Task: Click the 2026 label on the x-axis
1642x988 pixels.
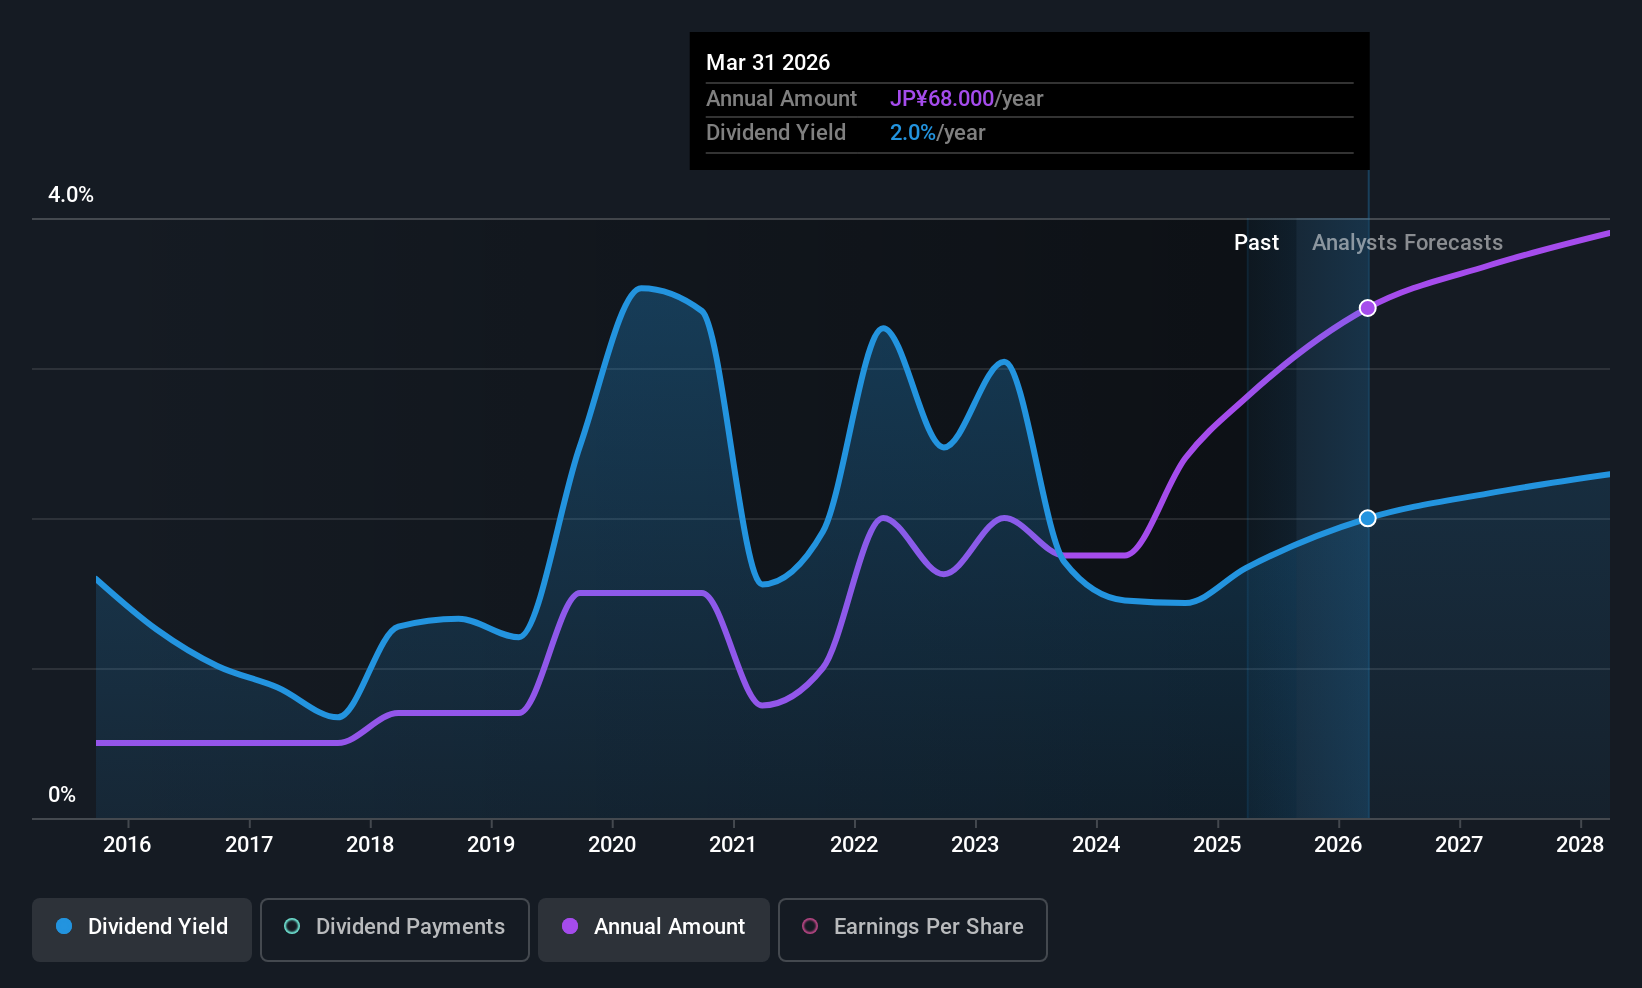Action: coord(1338,845)
